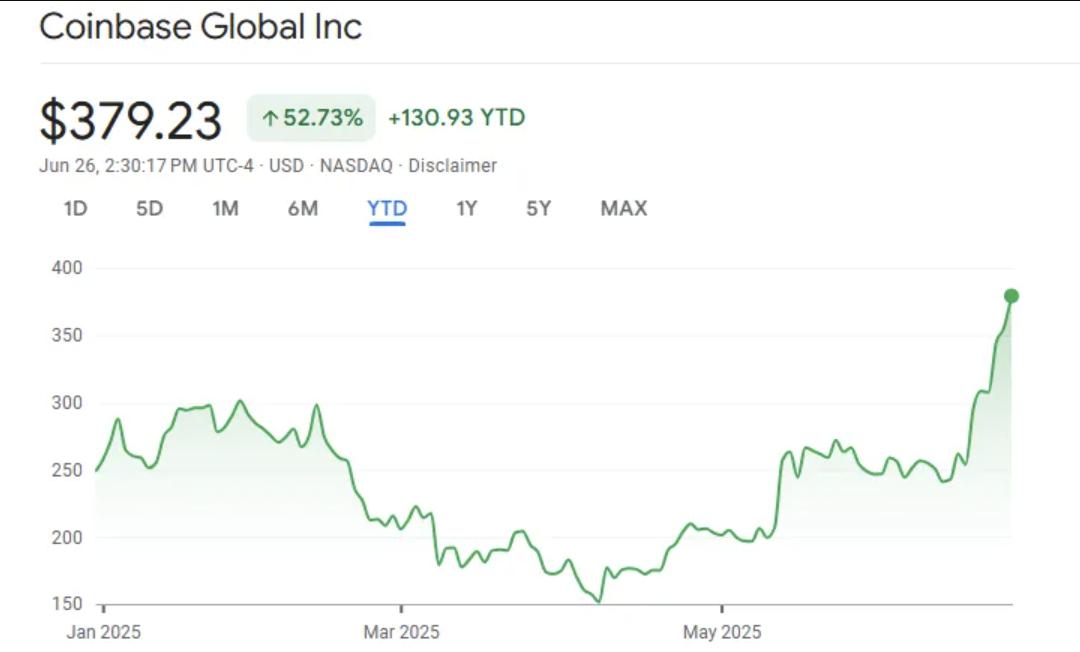1080x652 pixels.
Task: Select the 5D time range
Action: [150, 209]
